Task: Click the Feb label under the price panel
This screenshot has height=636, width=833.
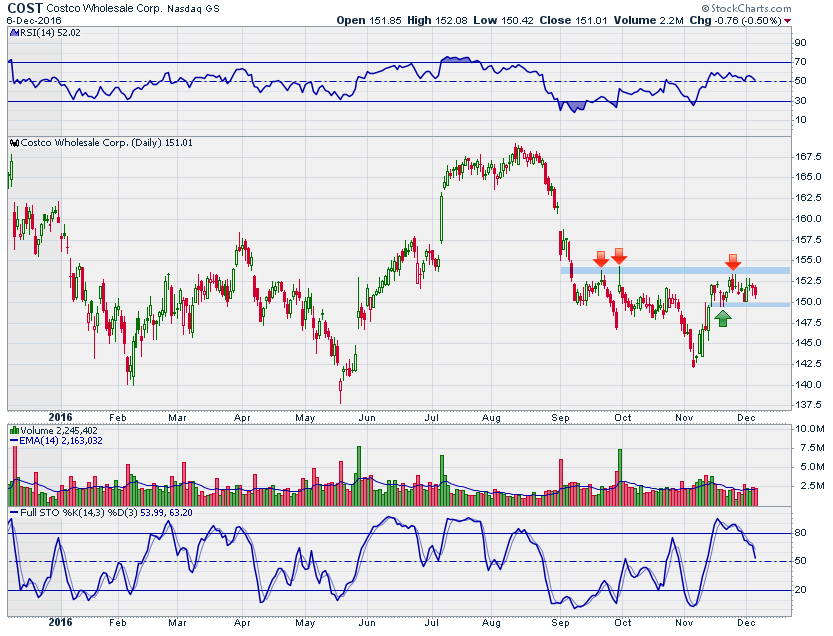Action: tap(118, 418)
